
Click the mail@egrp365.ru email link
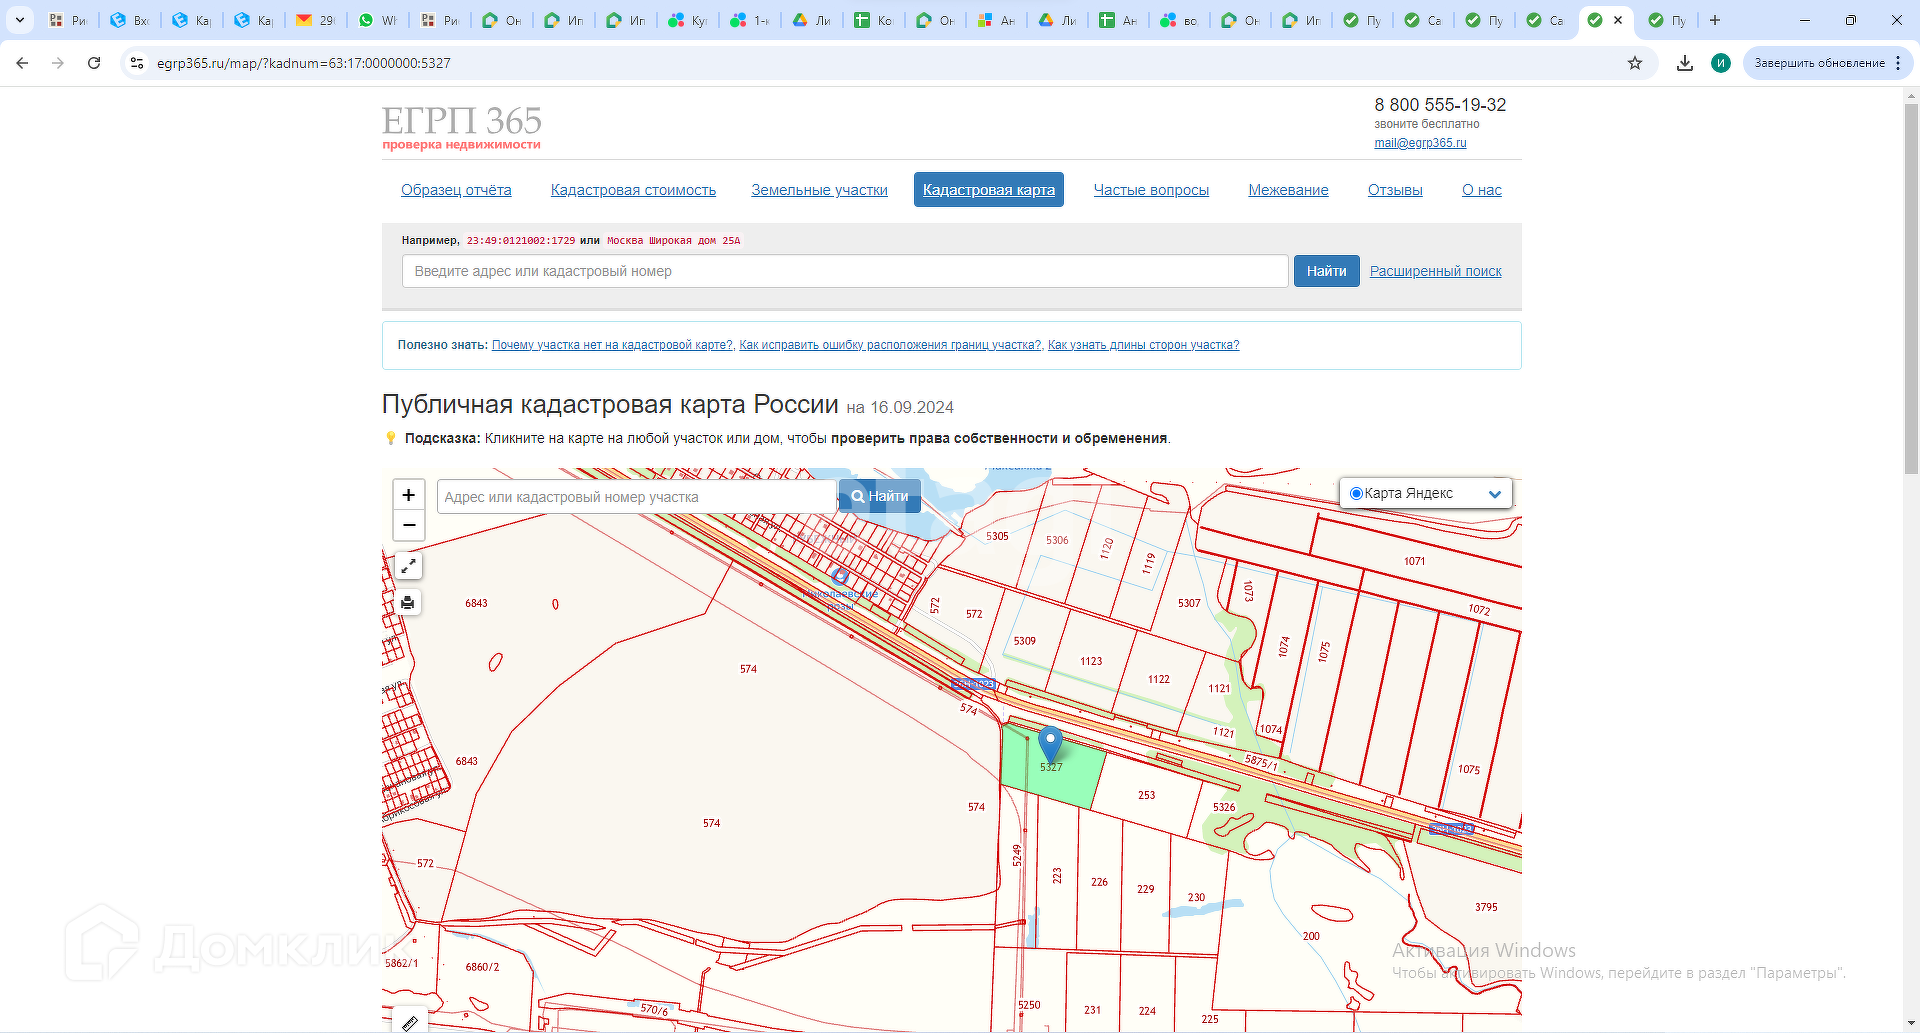click(1420, 143)
